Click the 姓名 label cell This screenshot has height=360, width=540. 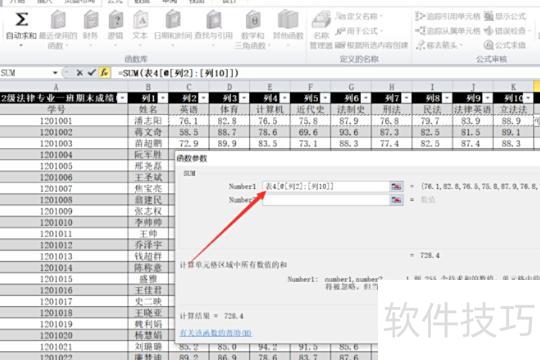tap(148, 110)
